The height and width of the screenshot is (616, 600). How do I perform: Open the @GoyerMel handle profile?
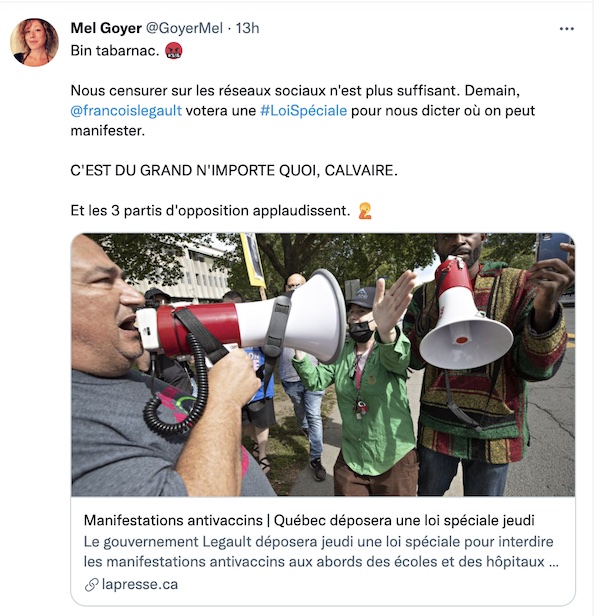pyautogui.click(x=184, y=28)
